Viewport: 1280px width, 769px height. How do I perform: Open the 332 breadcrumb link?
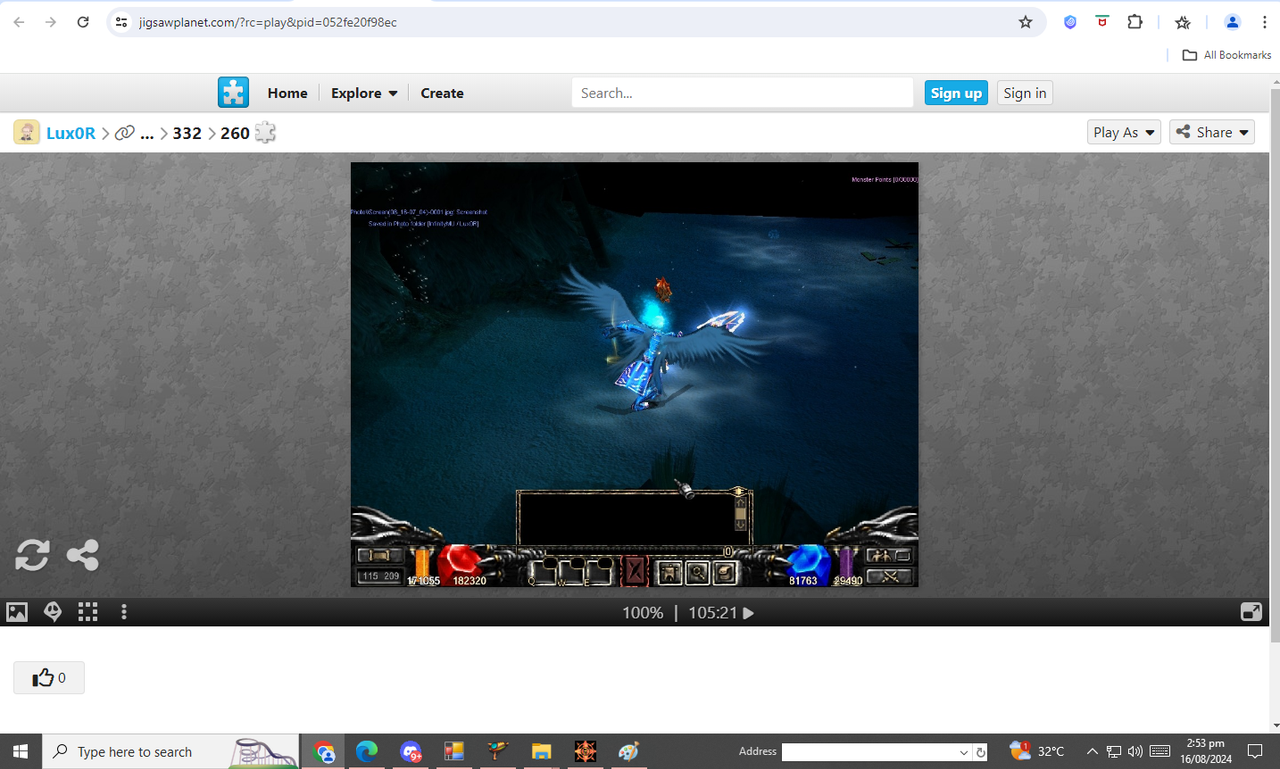click(x=187, y=132)
